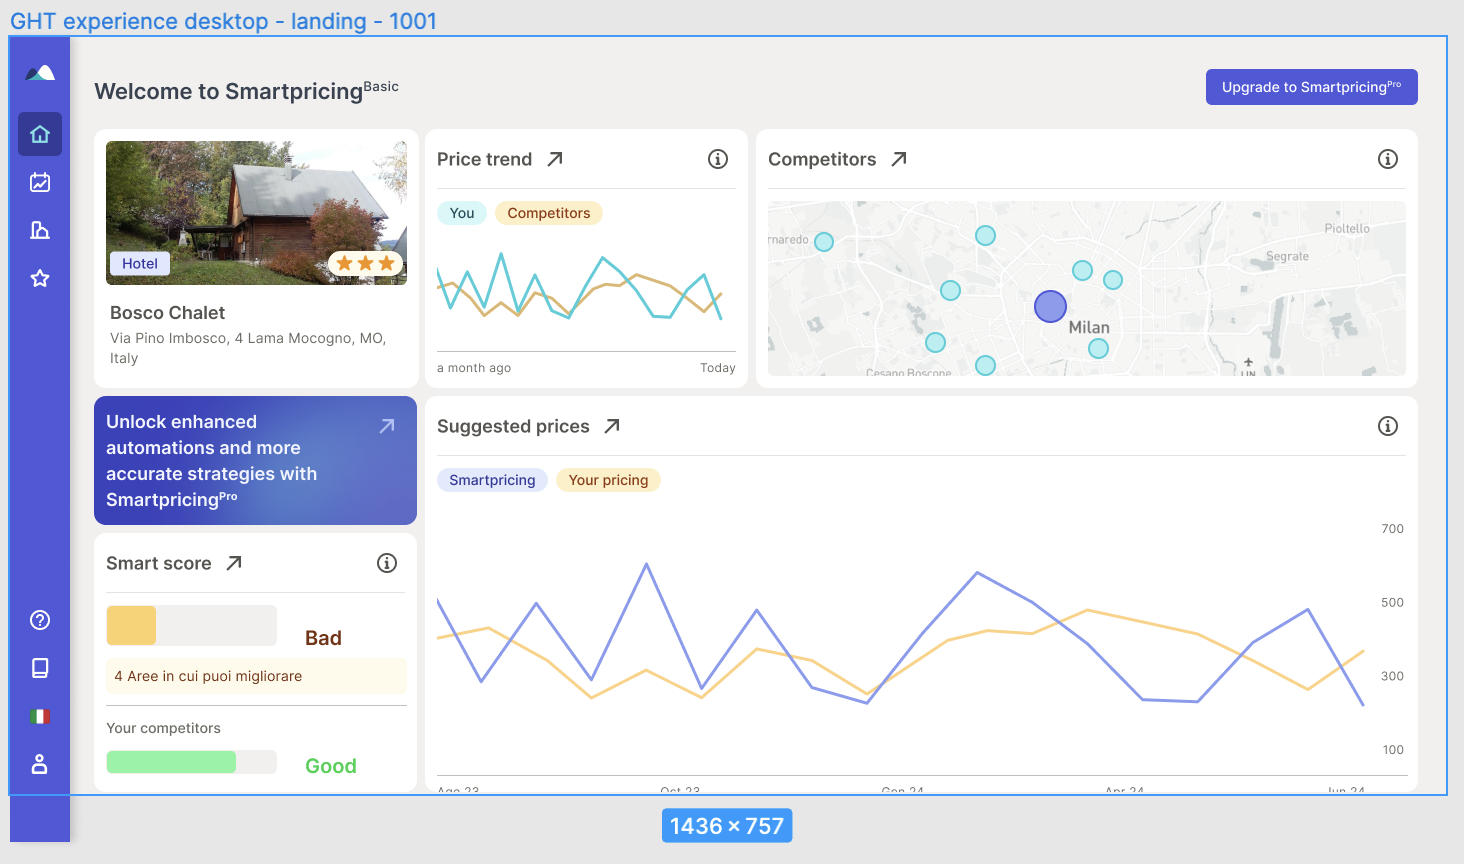Click the Good competitors score label
This screenshot has width=1464, height=864.
(331, 766)
